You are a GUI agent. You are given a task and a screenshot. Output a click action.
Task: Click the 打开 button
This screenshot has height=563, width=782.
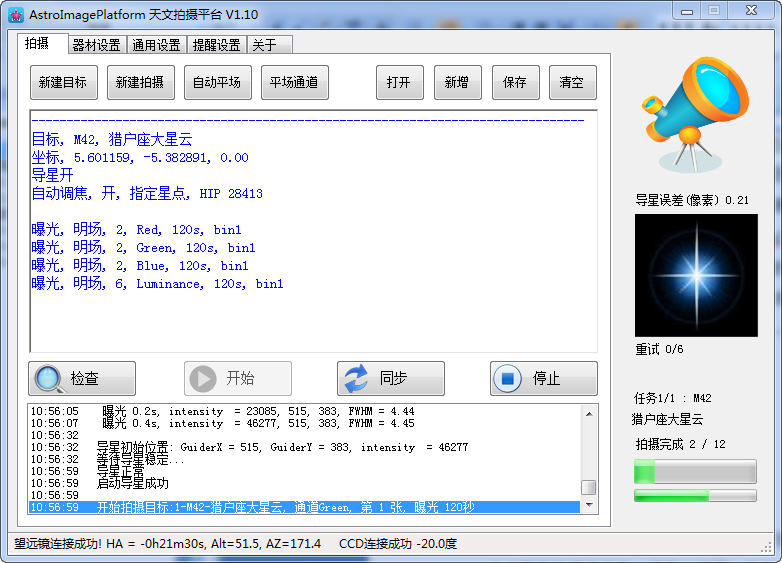coord(399,83)
